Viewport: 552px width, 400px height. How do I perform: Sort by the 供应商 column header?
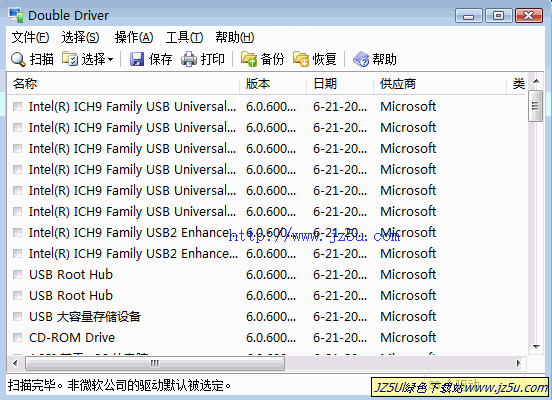[440, 84]
